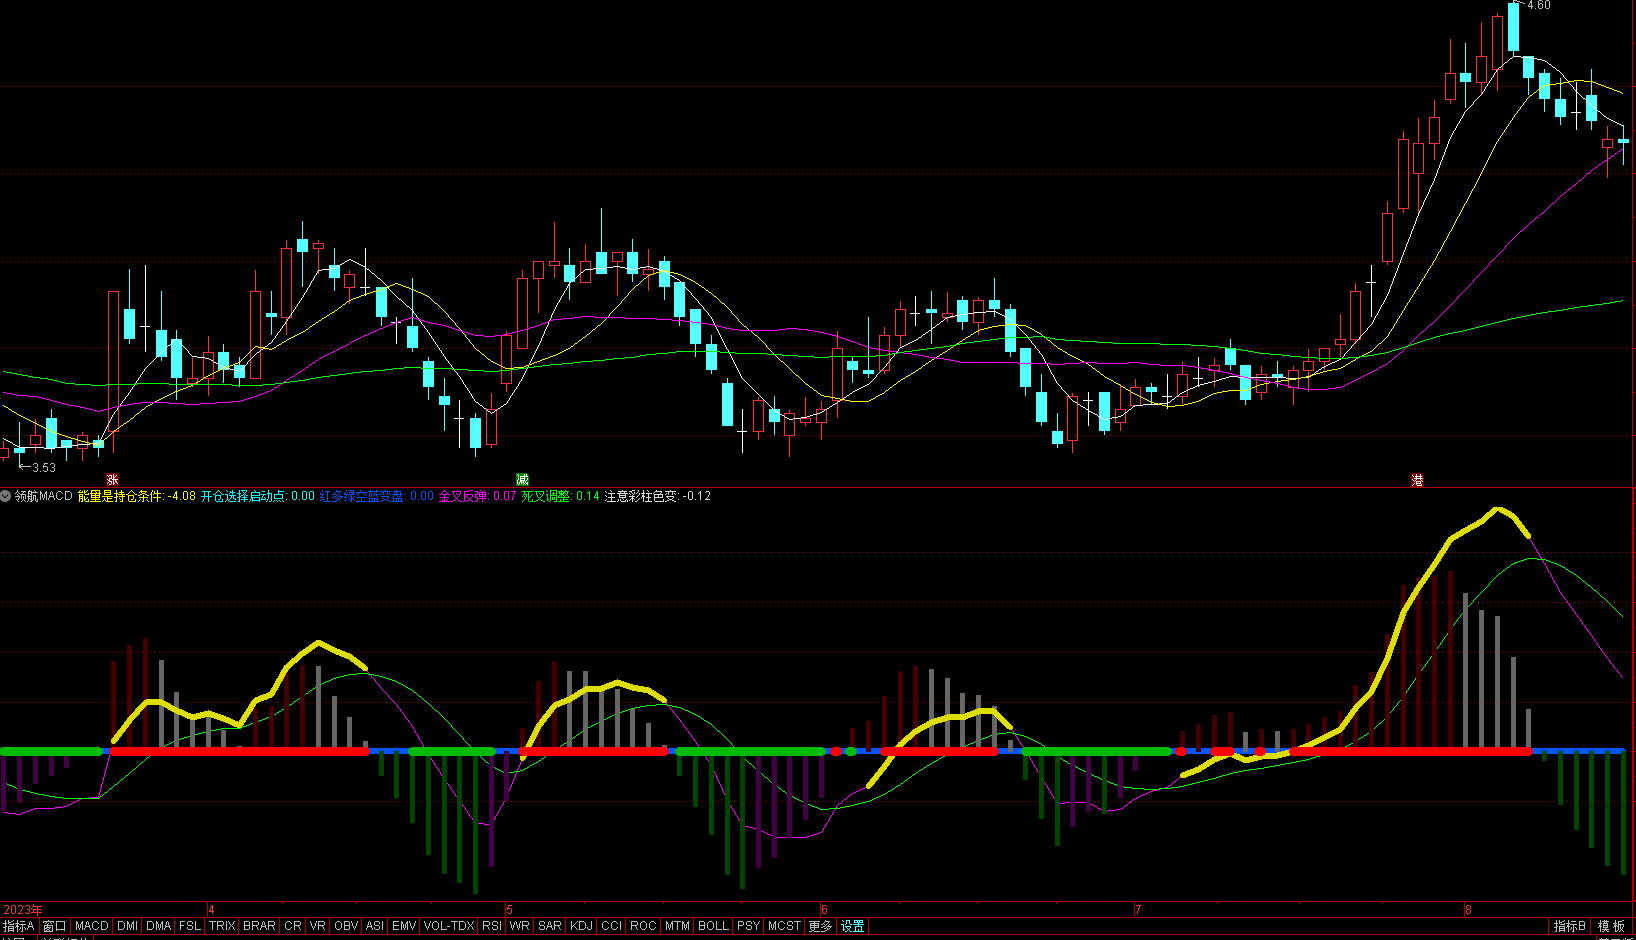Click the high price label 4.60
The image size is (1636, 940).
[1539, 5]
